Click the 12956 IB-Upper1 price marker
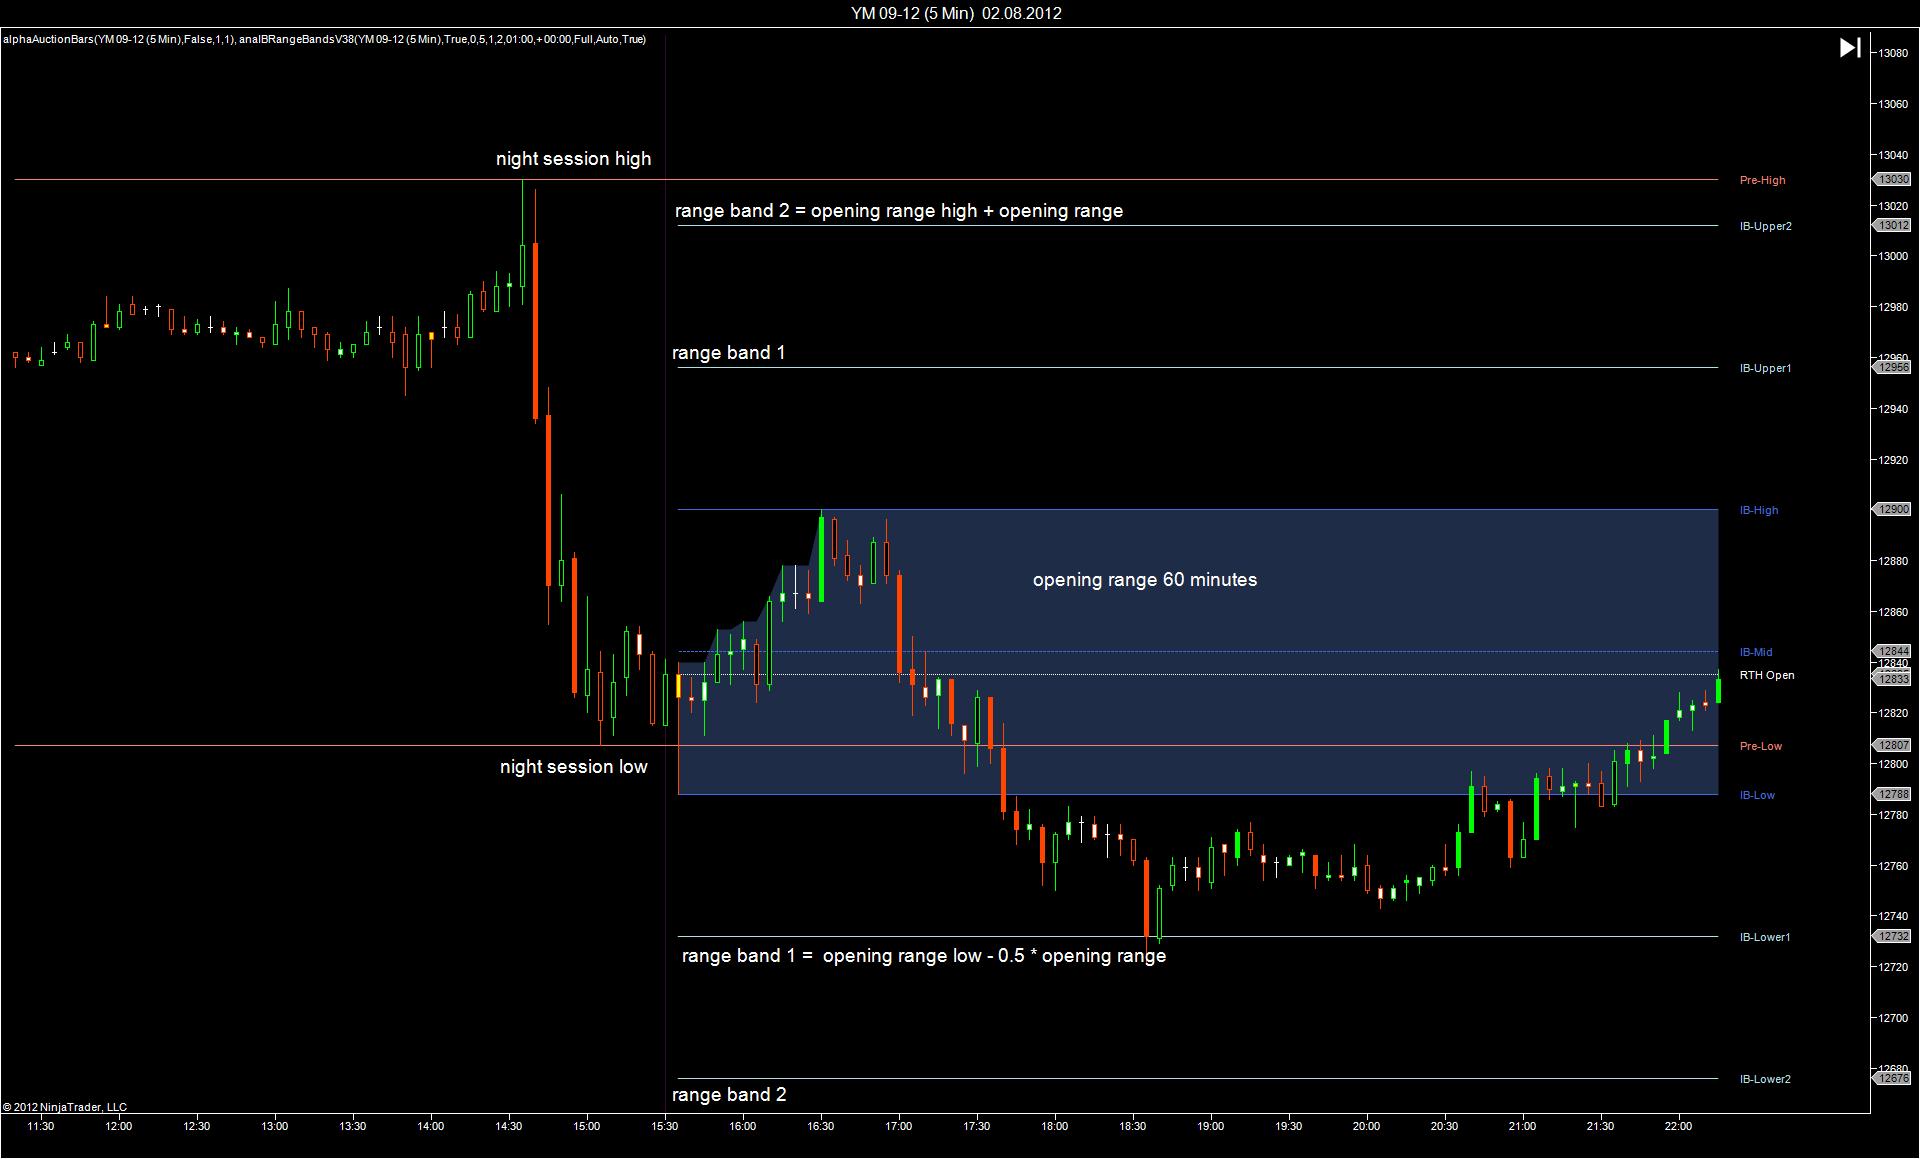This screenshot has height=1159, width=1920. click(1892, 368)
